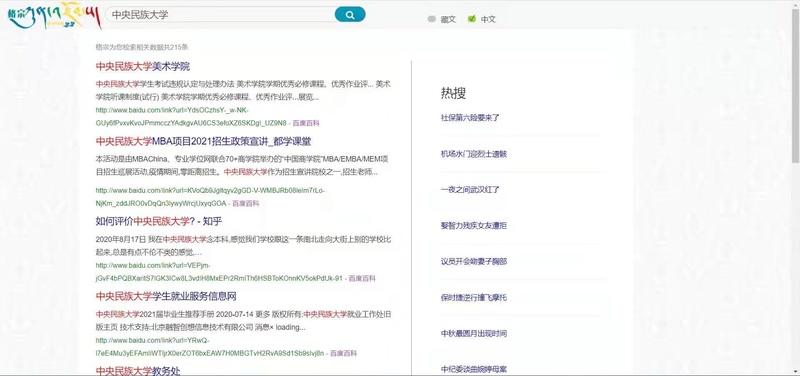
Task: Click 百度百科 under the 美术学院 result
Action: tap(306, 123)
